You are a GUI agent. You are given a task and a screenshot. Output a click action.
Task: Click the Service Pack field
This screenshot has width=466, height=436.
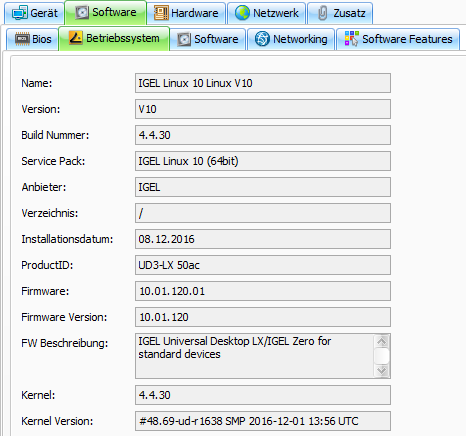pyautogui.click(x=263, y=161)
